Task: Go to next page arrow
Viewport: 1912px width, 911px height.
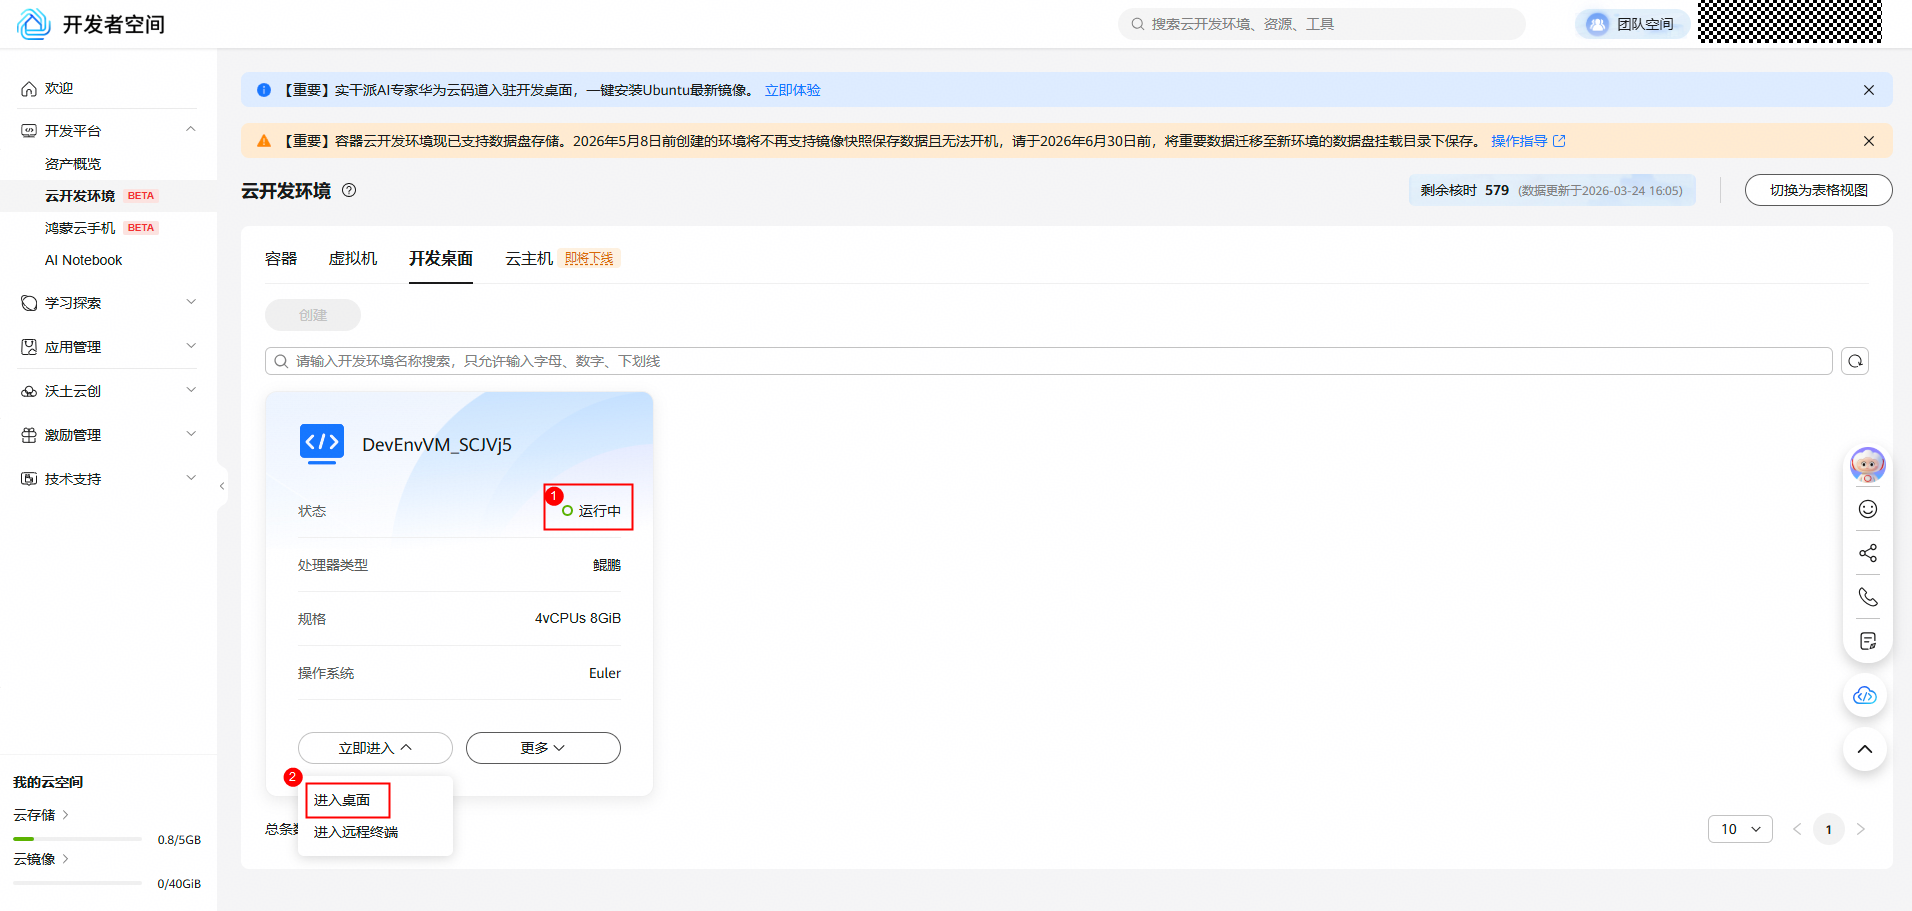Action: [x=1861, y=829]
